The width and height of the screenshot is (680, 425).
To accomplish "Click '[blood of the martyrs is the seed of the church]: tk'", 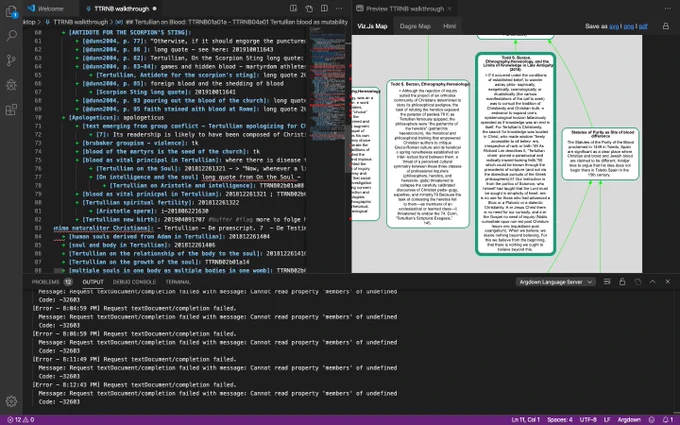I will click(171, 151).
